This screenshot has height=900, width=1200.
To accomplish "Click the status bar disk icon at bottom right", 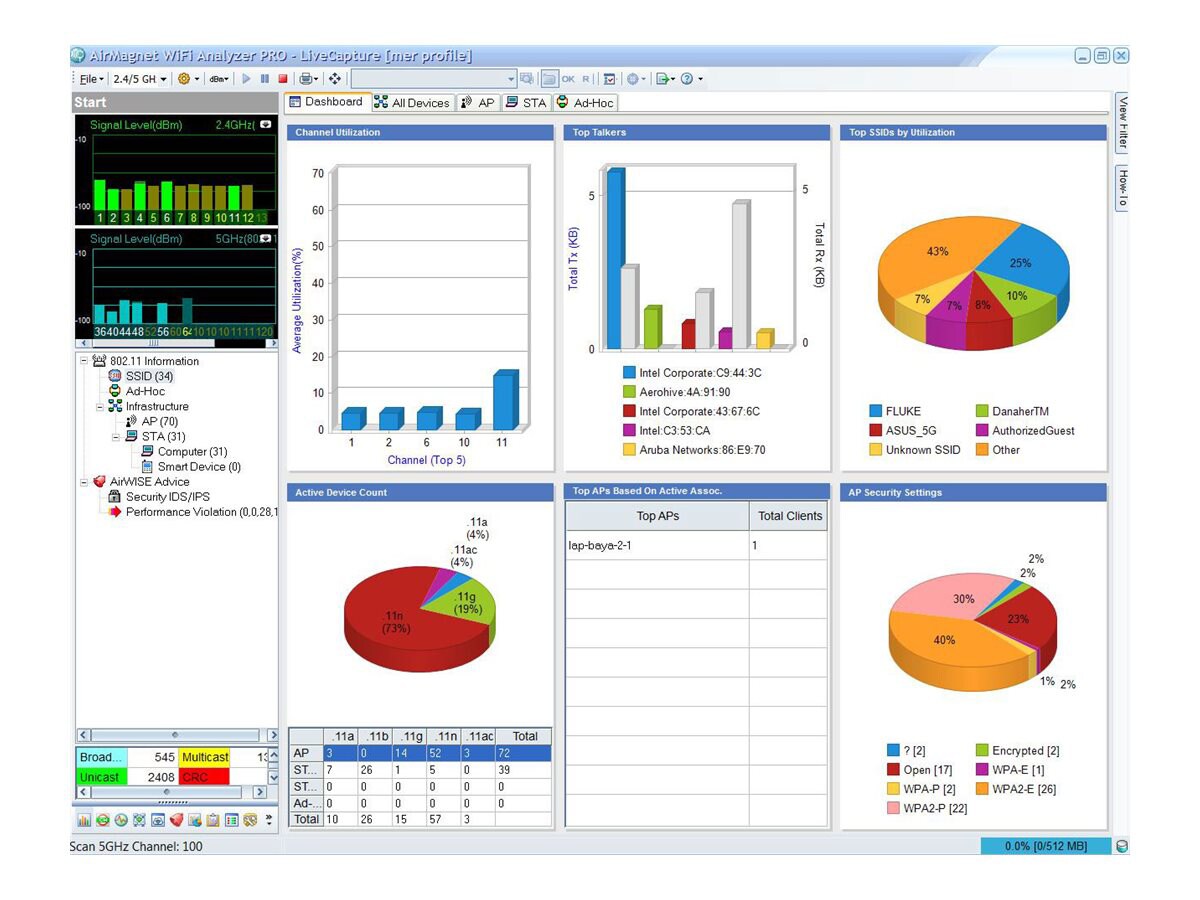I will [x=1122, y=846].
